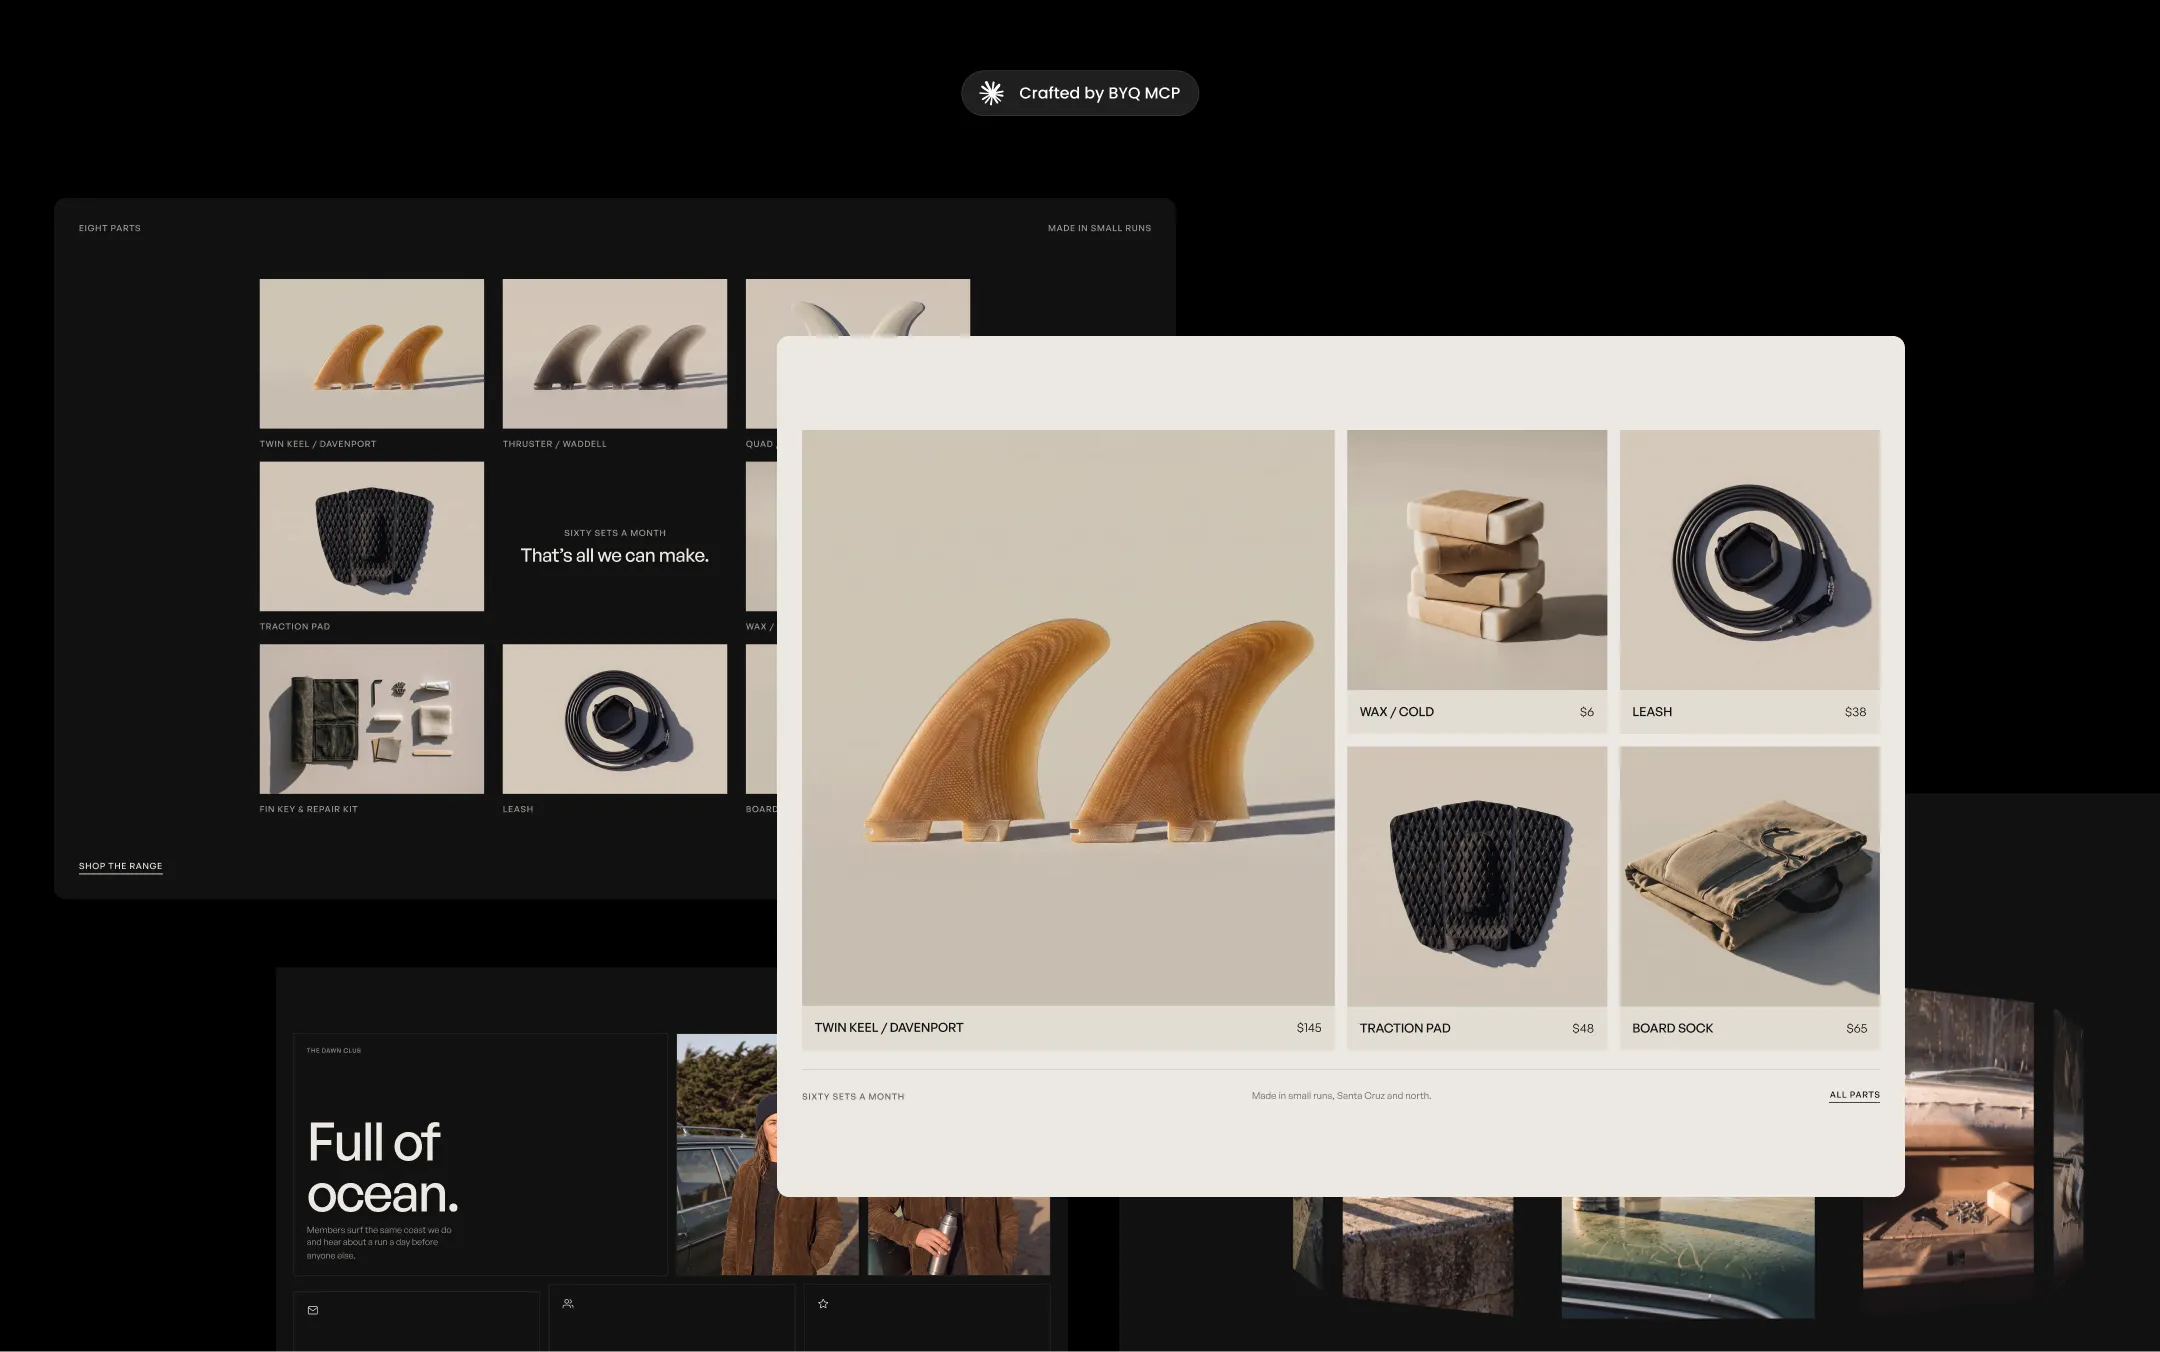The width and height of the screenshot is (2160, 1352).
Task: Click the Traction Pad thumbnail in dark grid
Action: (x=372, y=536)
